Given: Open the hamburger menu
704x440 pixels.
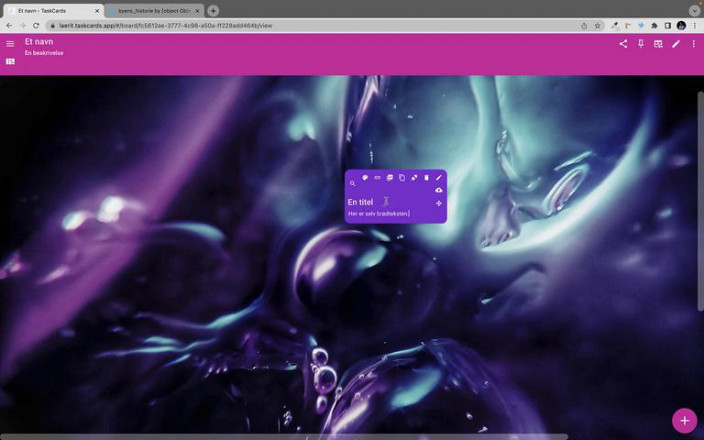Looking at the screenshot, I should 10,44.
